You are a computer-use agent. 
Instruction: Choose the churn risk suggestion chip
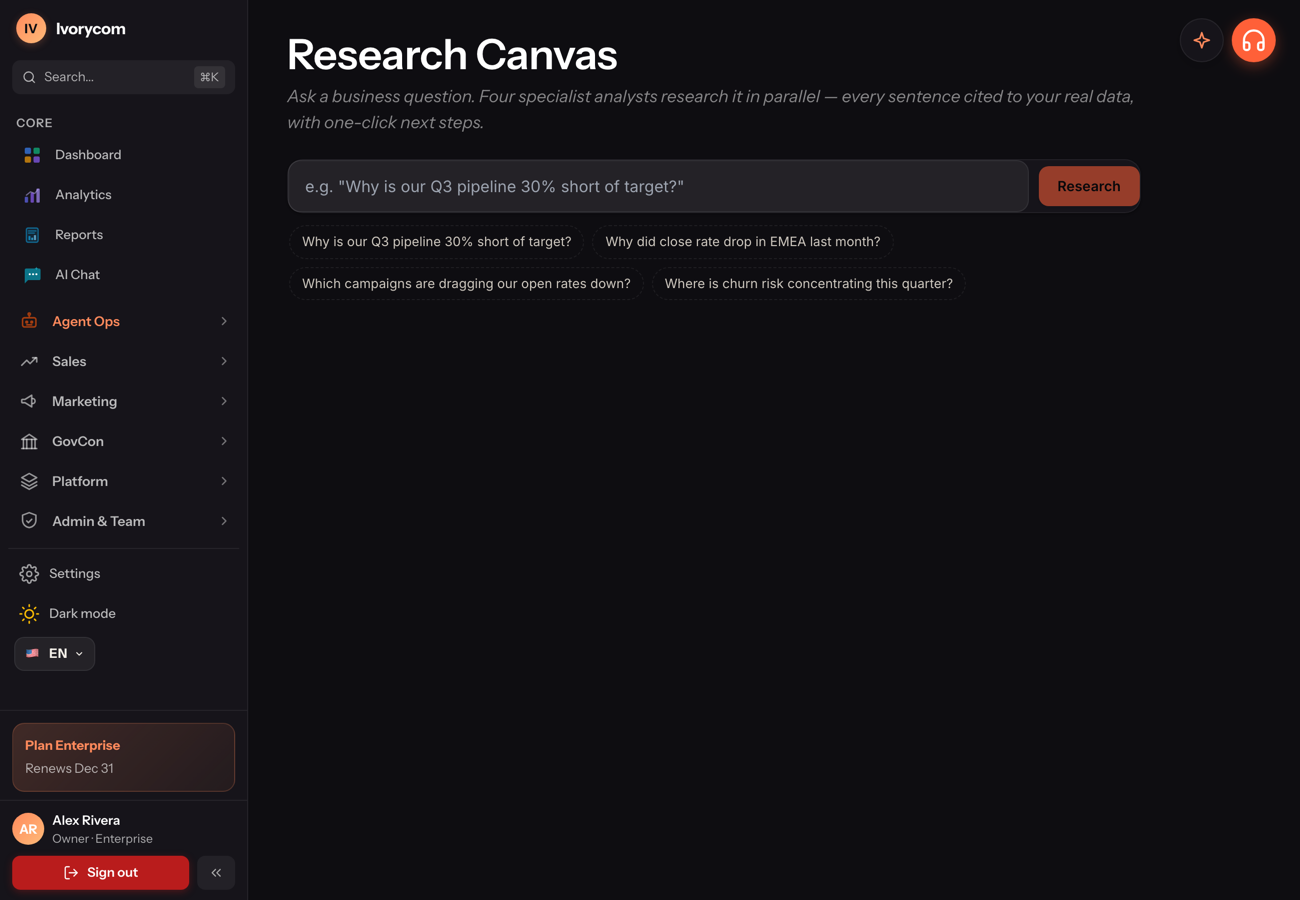click(809, 284)
